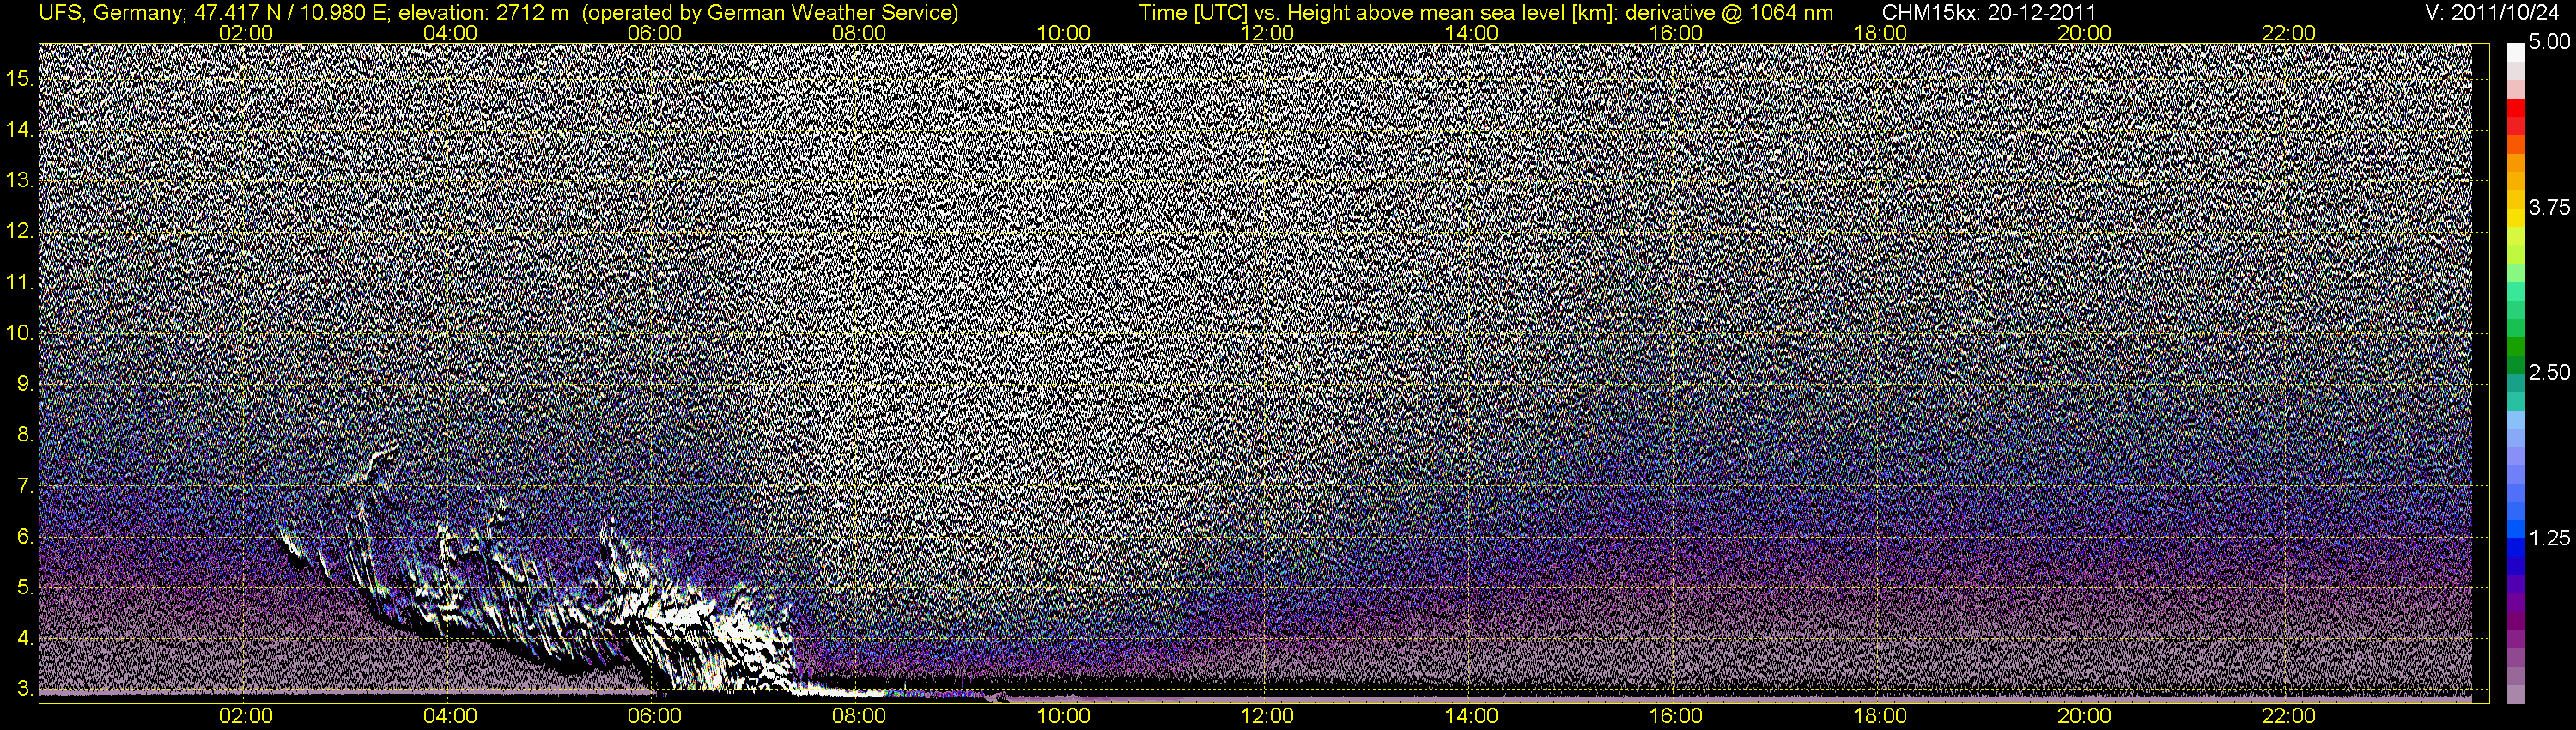Pick the red segment of the colorbar
Screen dimensions: 2576x730
click(x=2515, y=109)
